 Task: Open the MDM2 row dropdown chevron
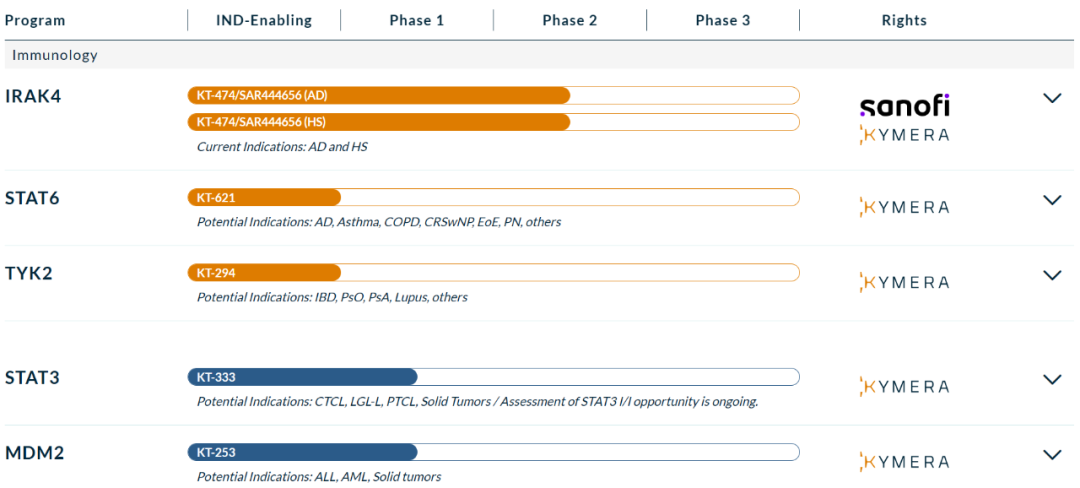(1051, 454)
